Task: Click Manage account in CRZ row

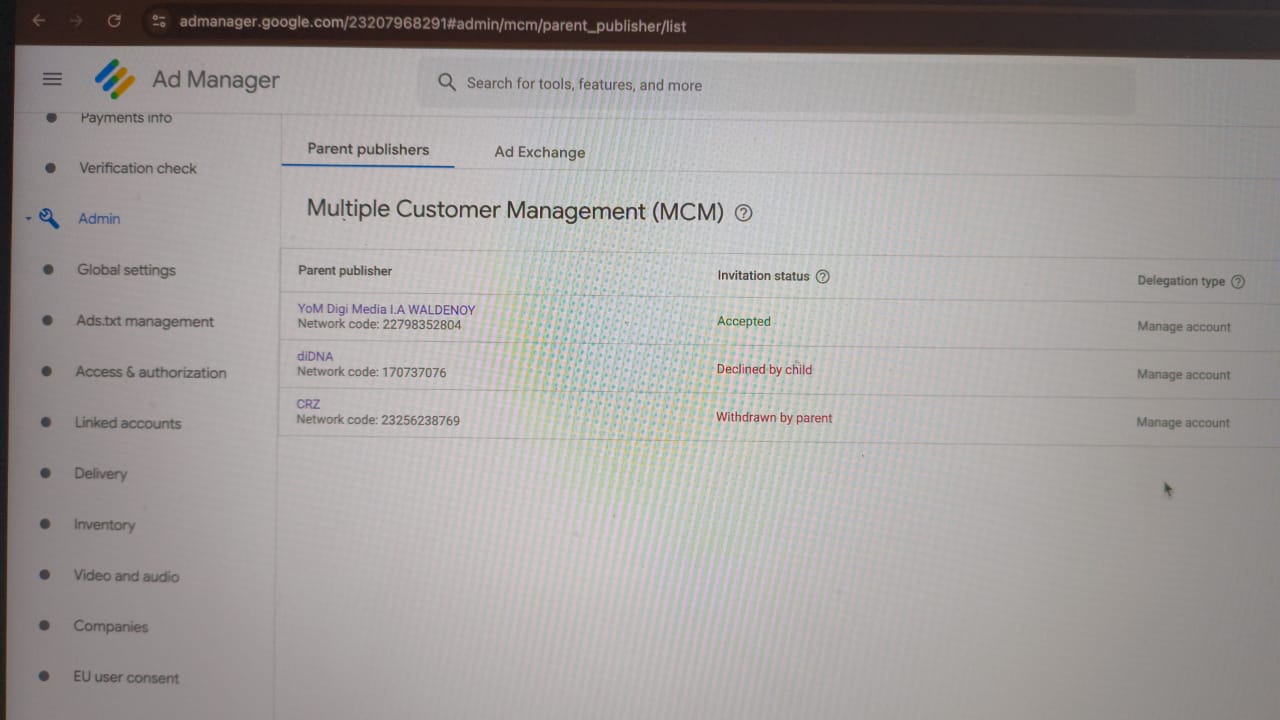Action: pos(1183,423)
